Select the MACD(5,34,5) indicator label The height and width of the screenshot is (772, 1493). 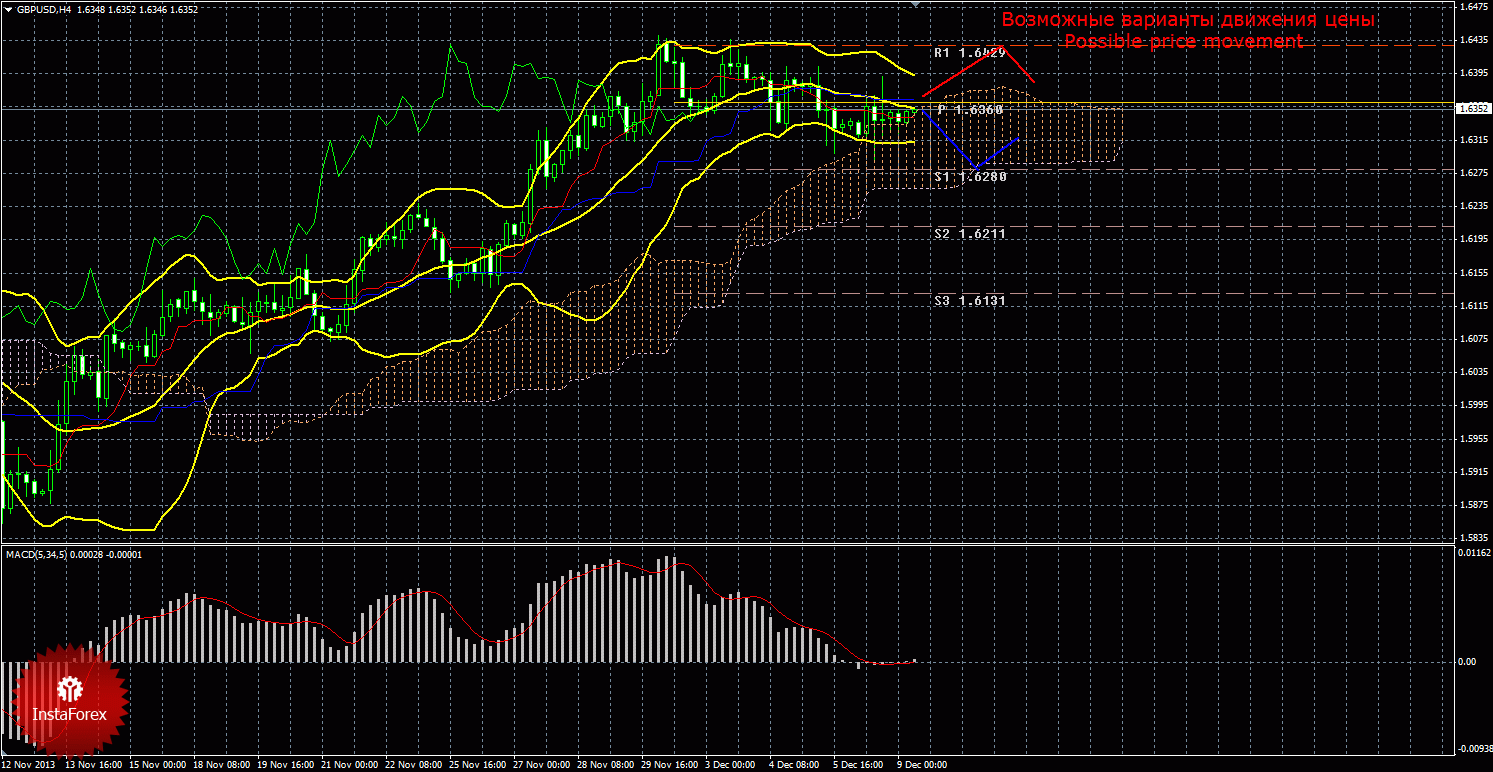[x=39, y=553]
